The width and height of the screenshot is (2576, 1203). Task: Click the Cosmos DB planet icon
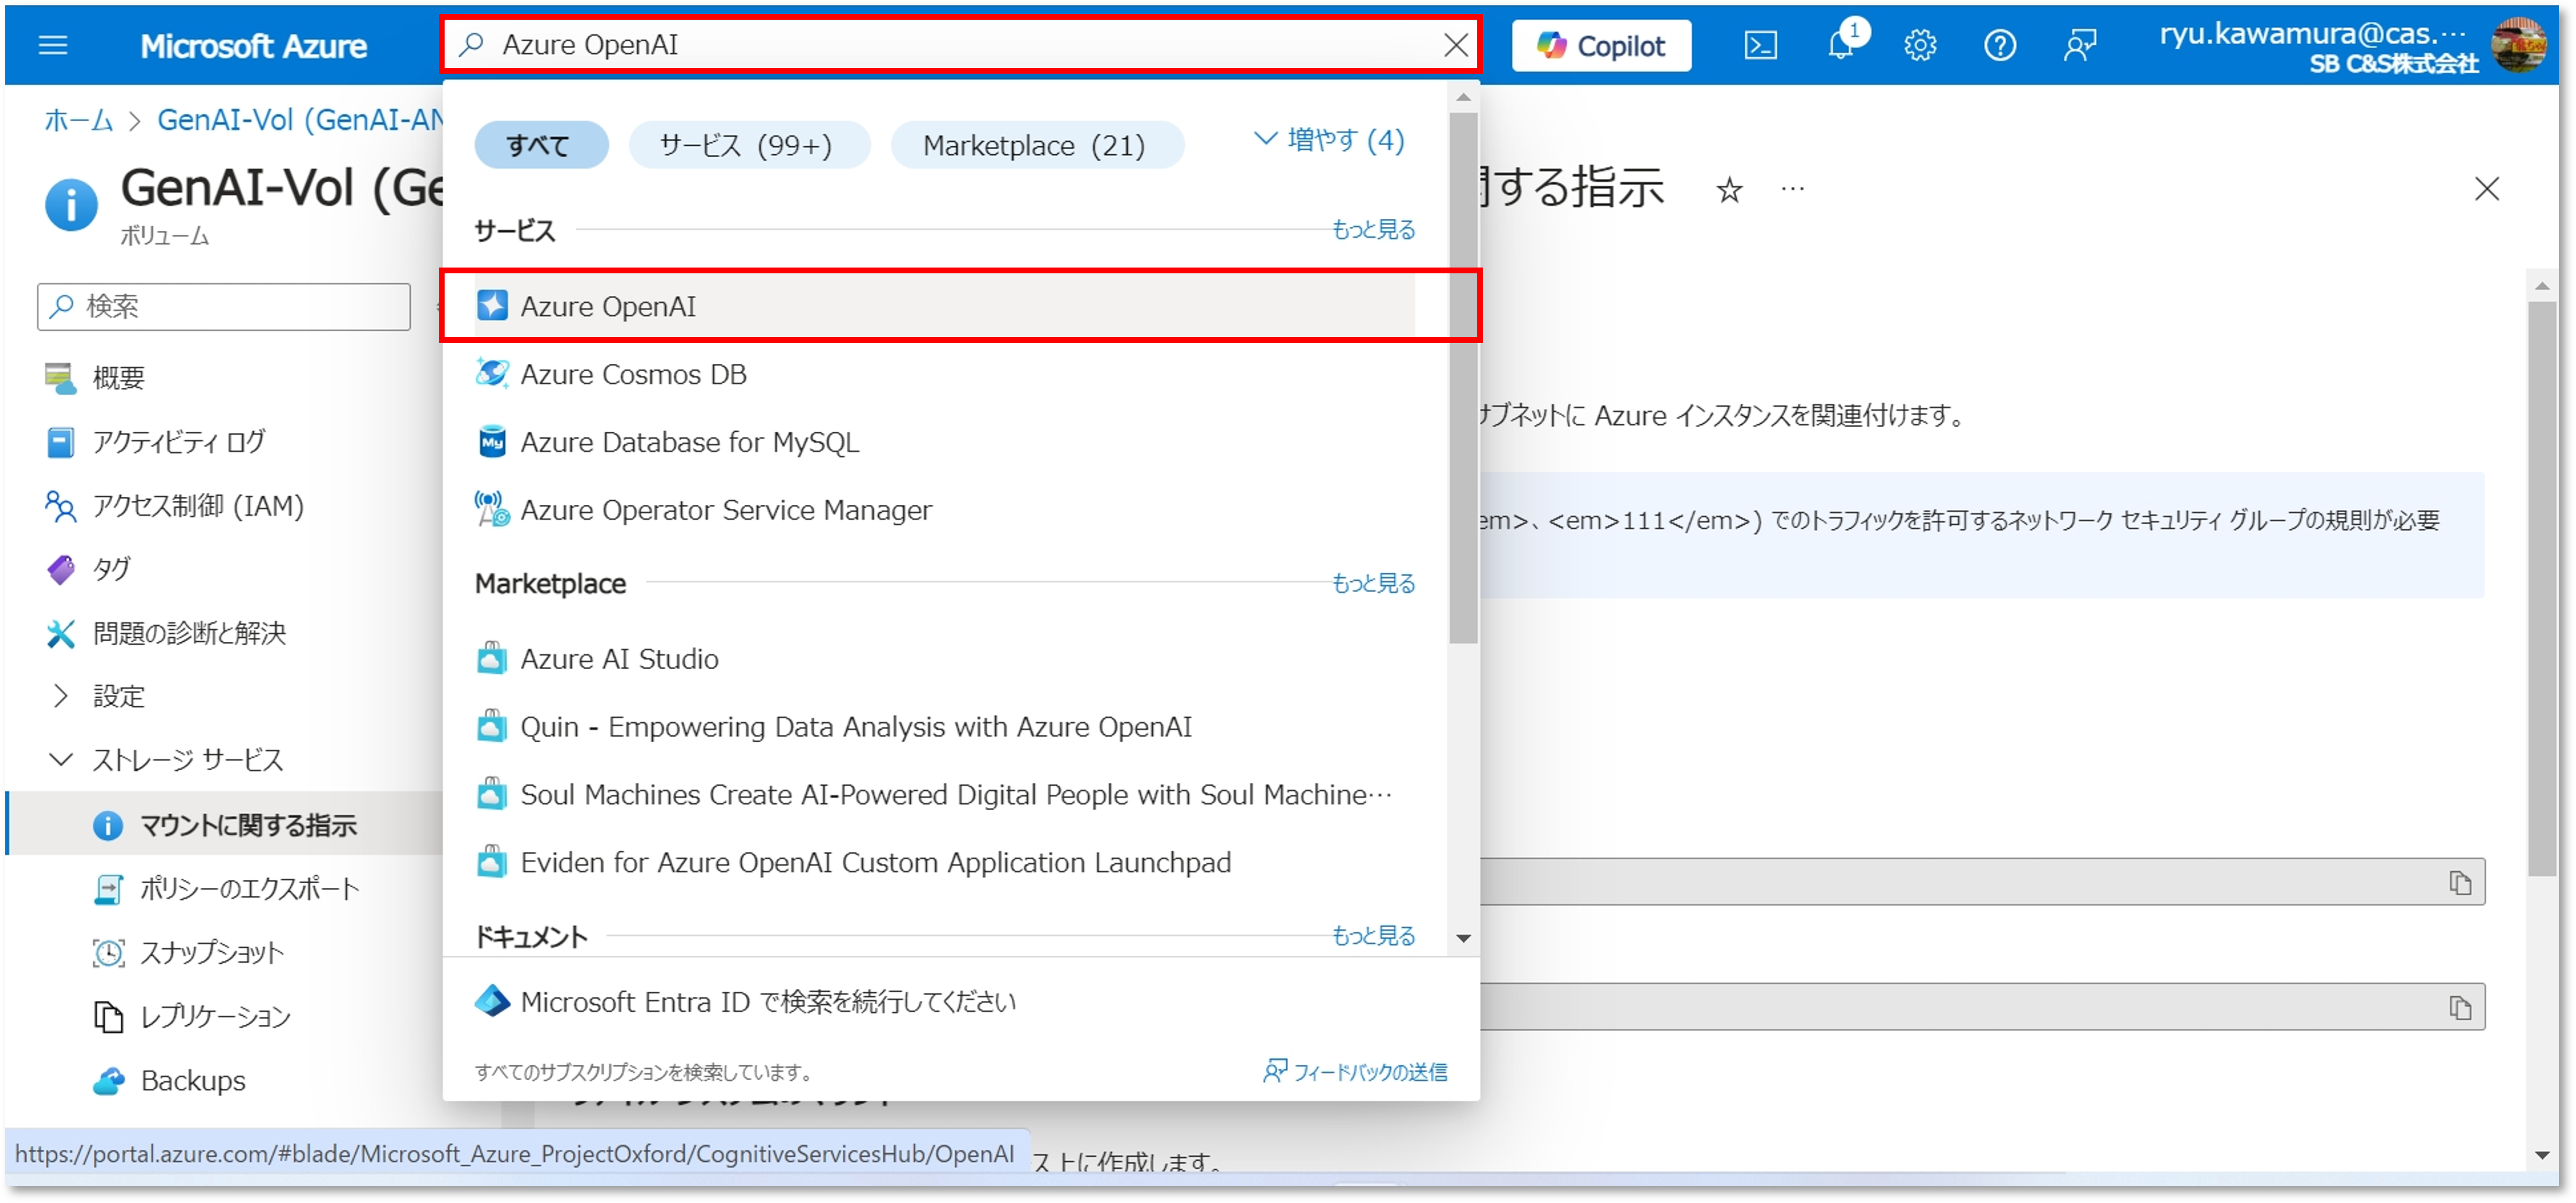click(492, 373)
